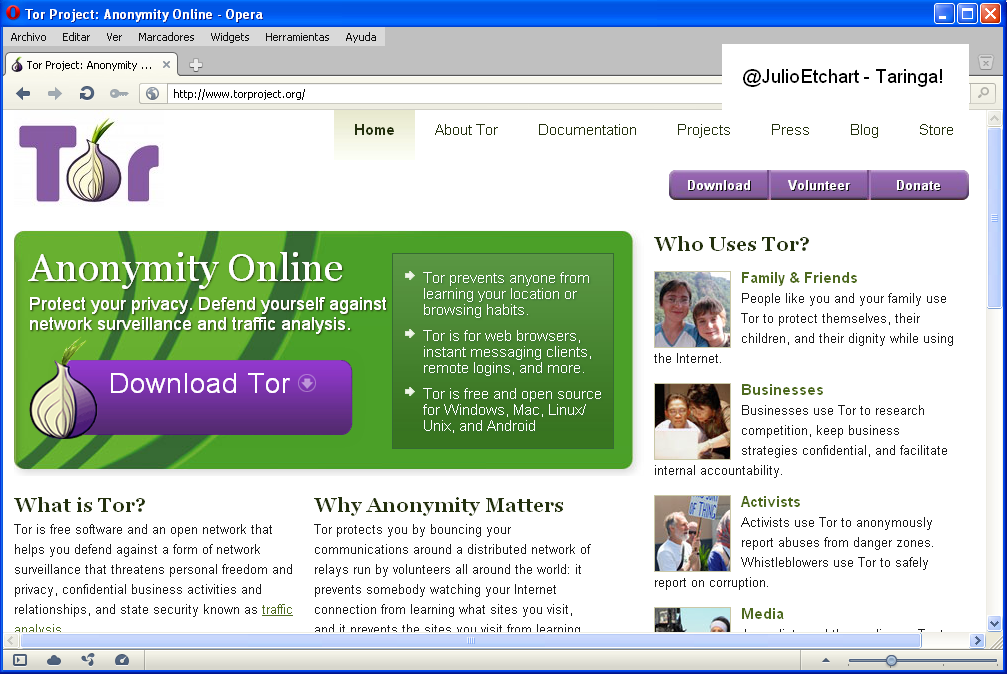Screen dimensions: 1007x674
Task: Expand the zoom level popup arrow
Action: (826, 660)
